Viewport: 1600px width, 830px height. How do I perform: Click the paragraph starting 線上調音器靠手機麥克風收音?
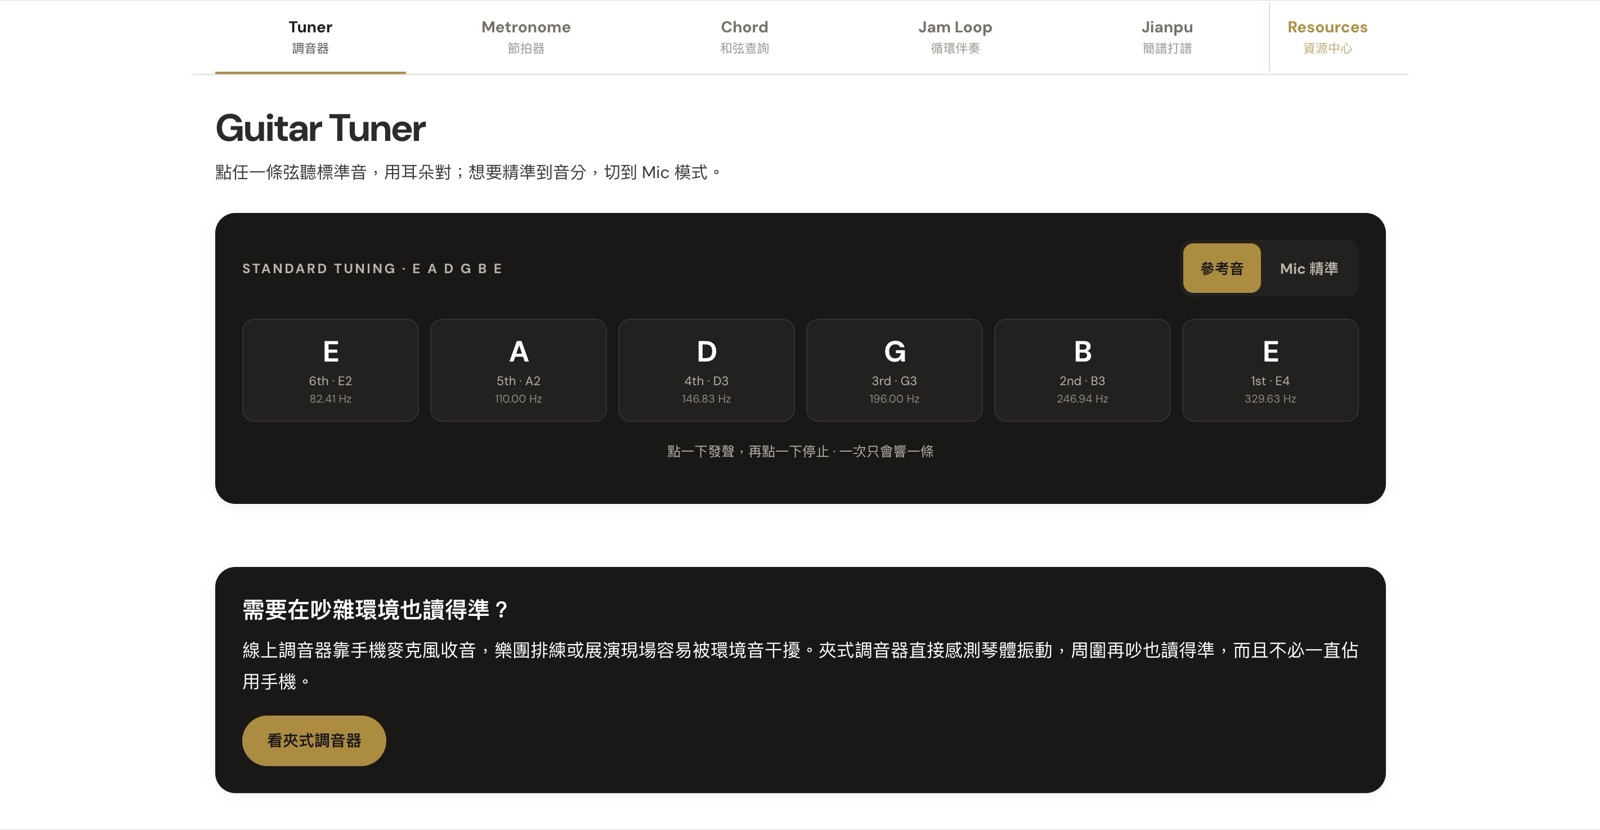(800, 666)
